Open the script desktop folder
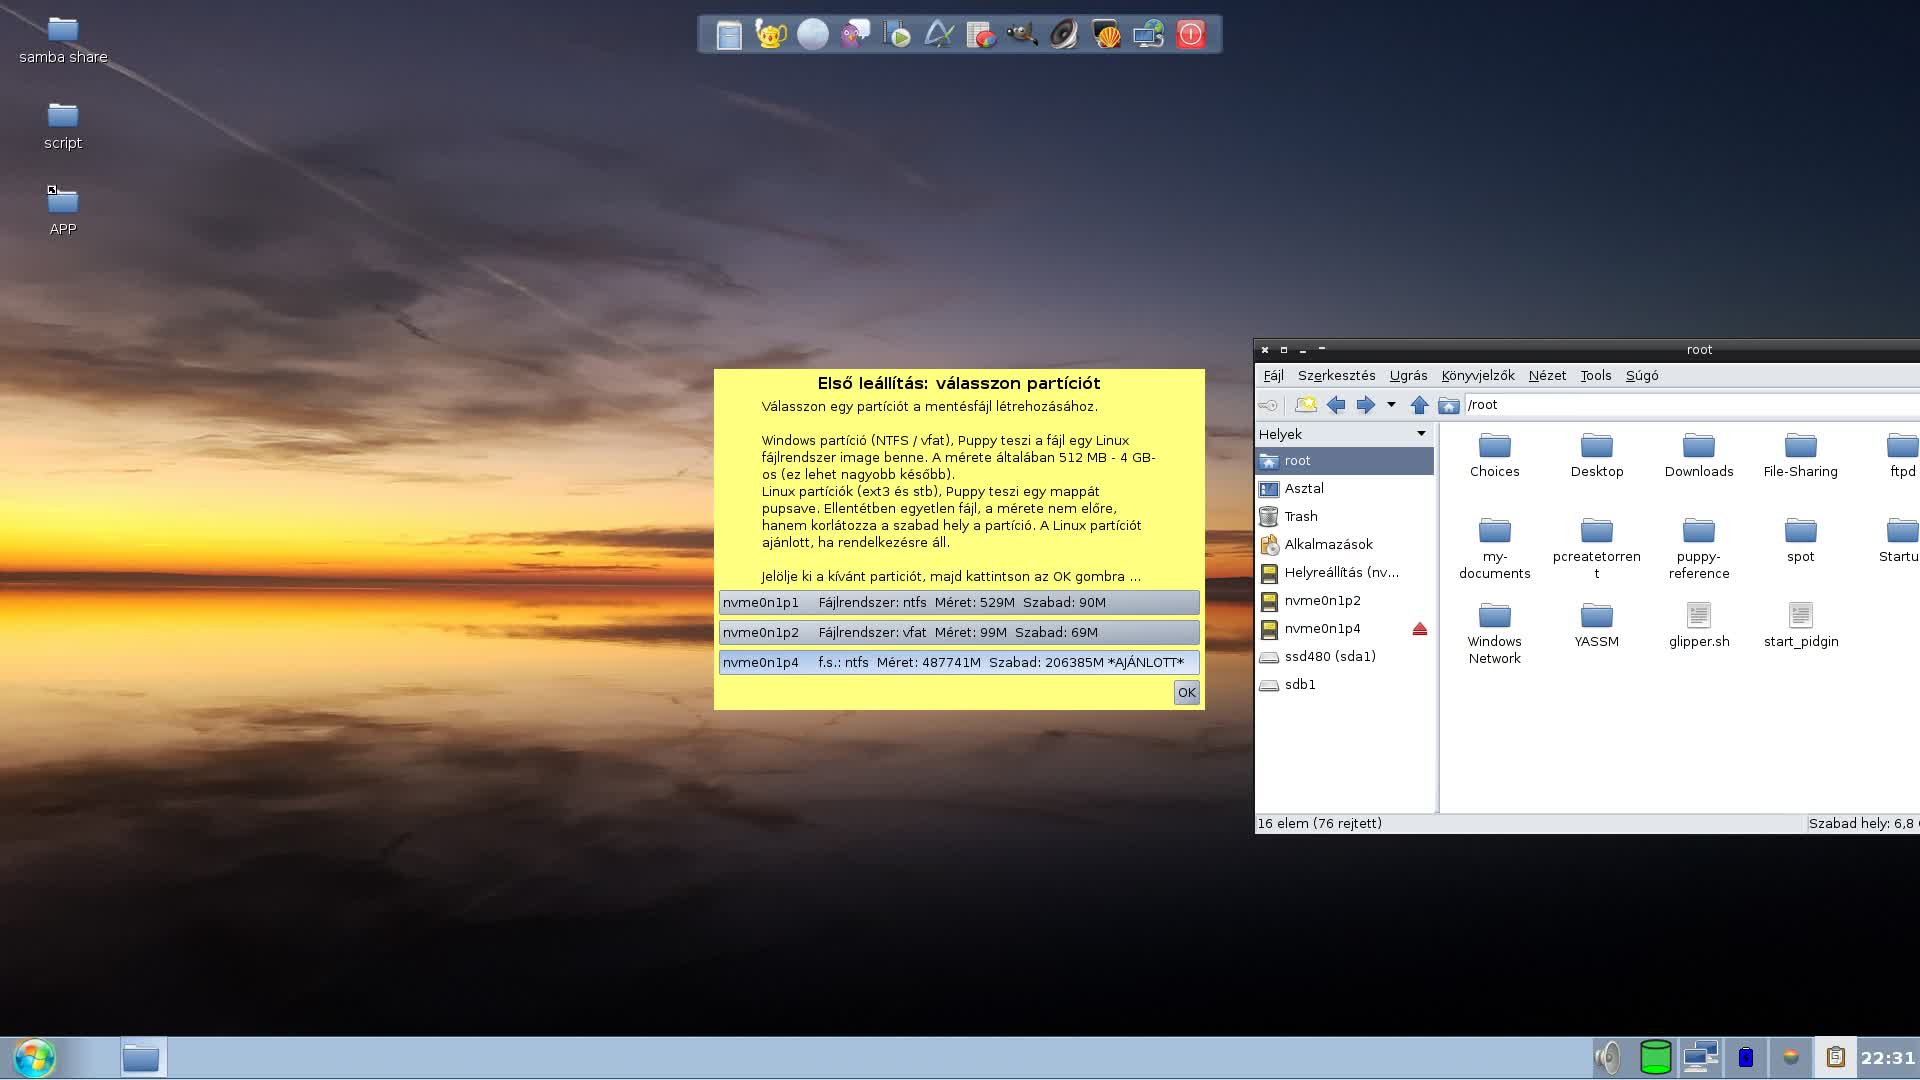Viewport: 1920px width, 1080px height. click(x=63, y=127)
